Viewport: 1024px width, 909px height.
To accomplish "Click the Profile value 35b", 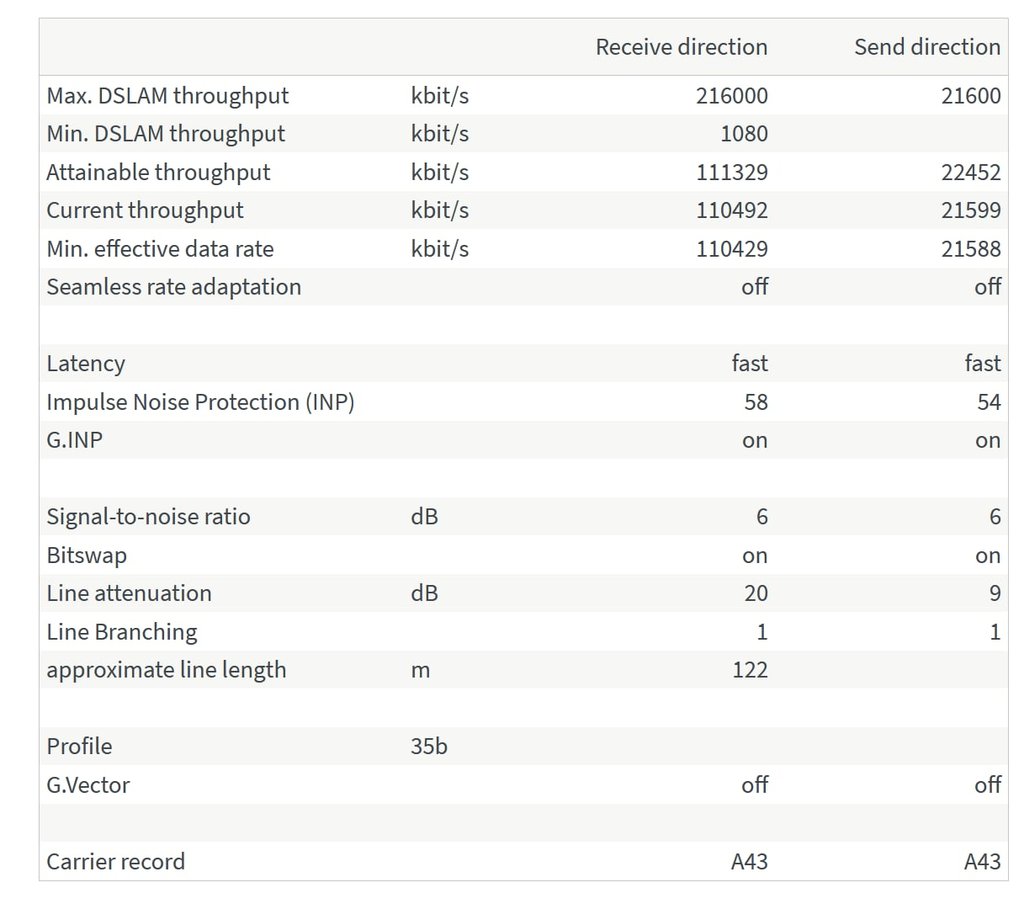I will pos(429,747).
